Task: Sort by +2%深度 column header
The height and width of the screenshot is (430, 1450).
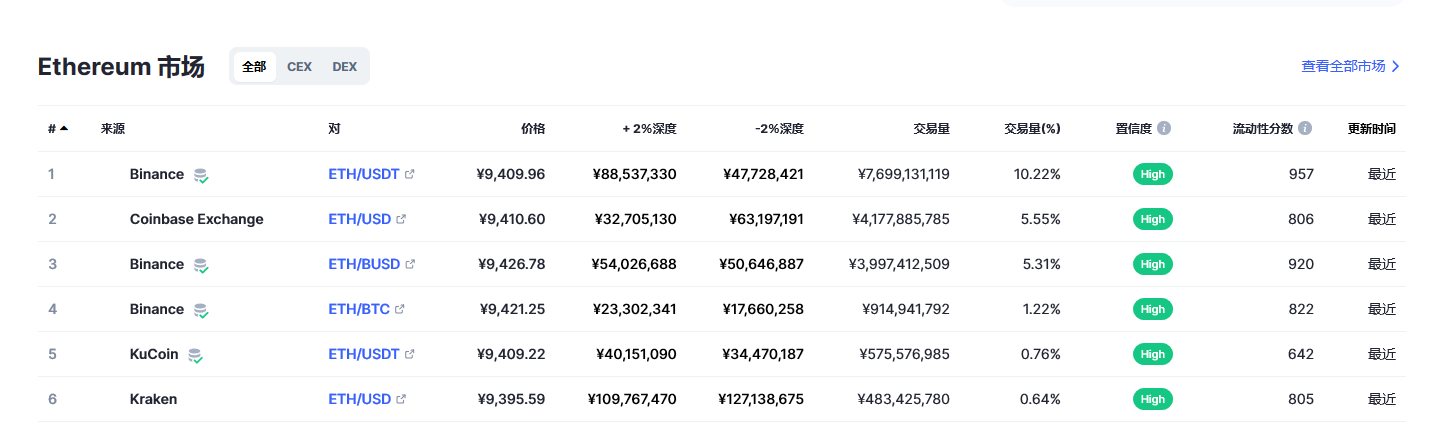Action: 649,129
